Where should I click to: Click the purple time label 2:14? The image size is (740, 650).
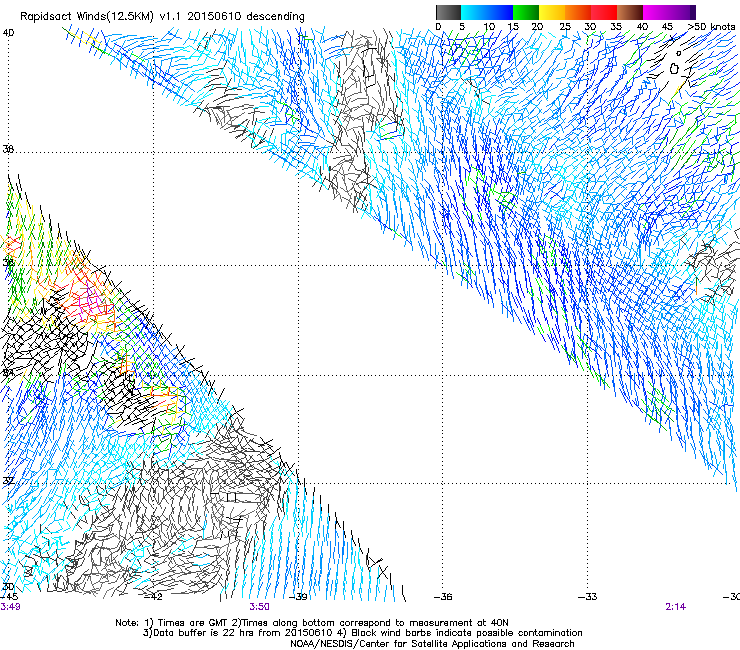[x=675, y=607]
